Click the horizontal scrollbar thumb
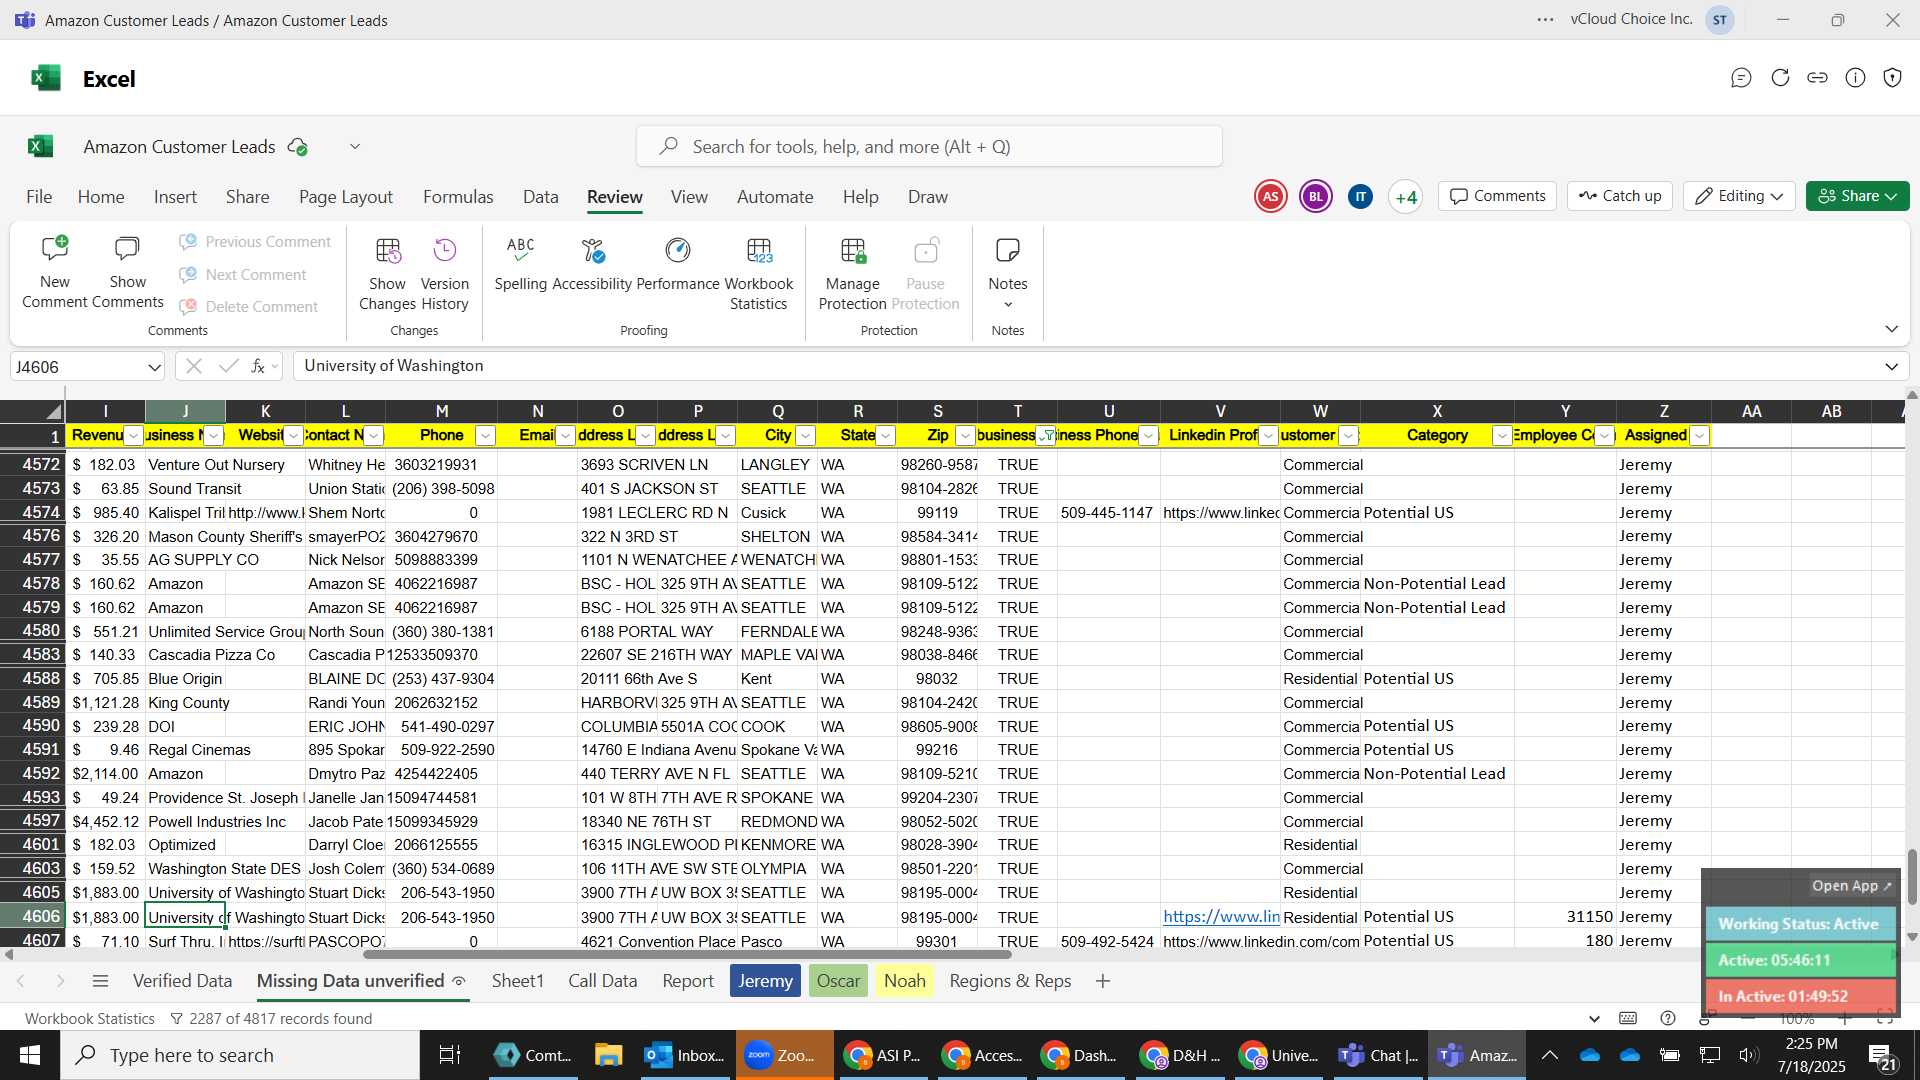1920x1080 pixels. click(x=687, y=955)
